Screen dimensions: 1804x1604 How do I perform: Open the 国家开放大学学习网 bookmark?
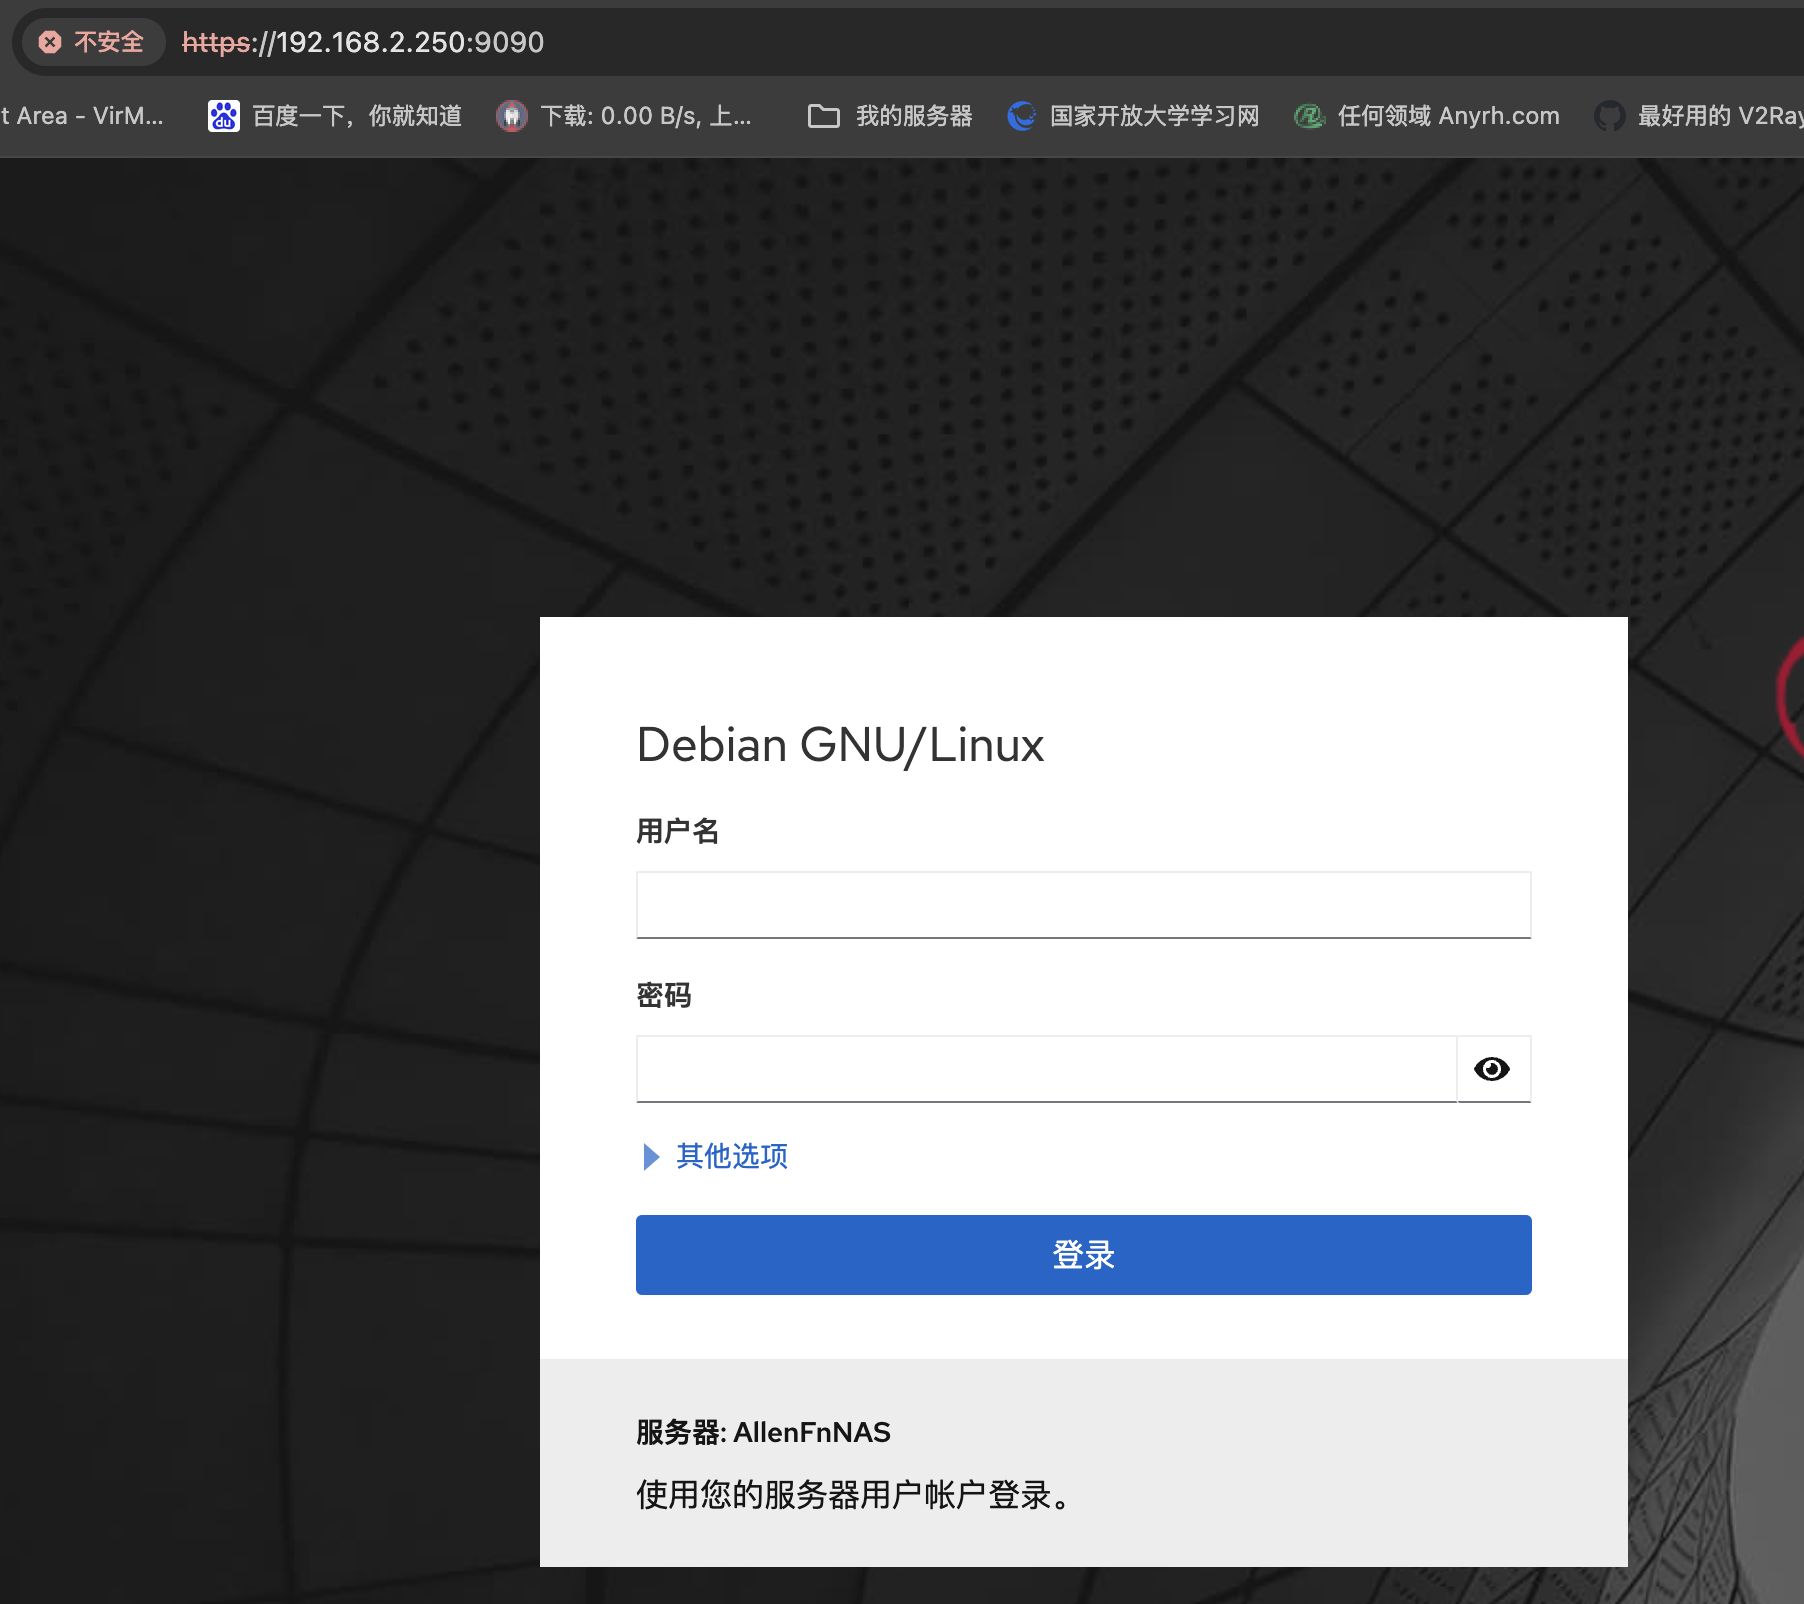click(x=1133, y=116)
